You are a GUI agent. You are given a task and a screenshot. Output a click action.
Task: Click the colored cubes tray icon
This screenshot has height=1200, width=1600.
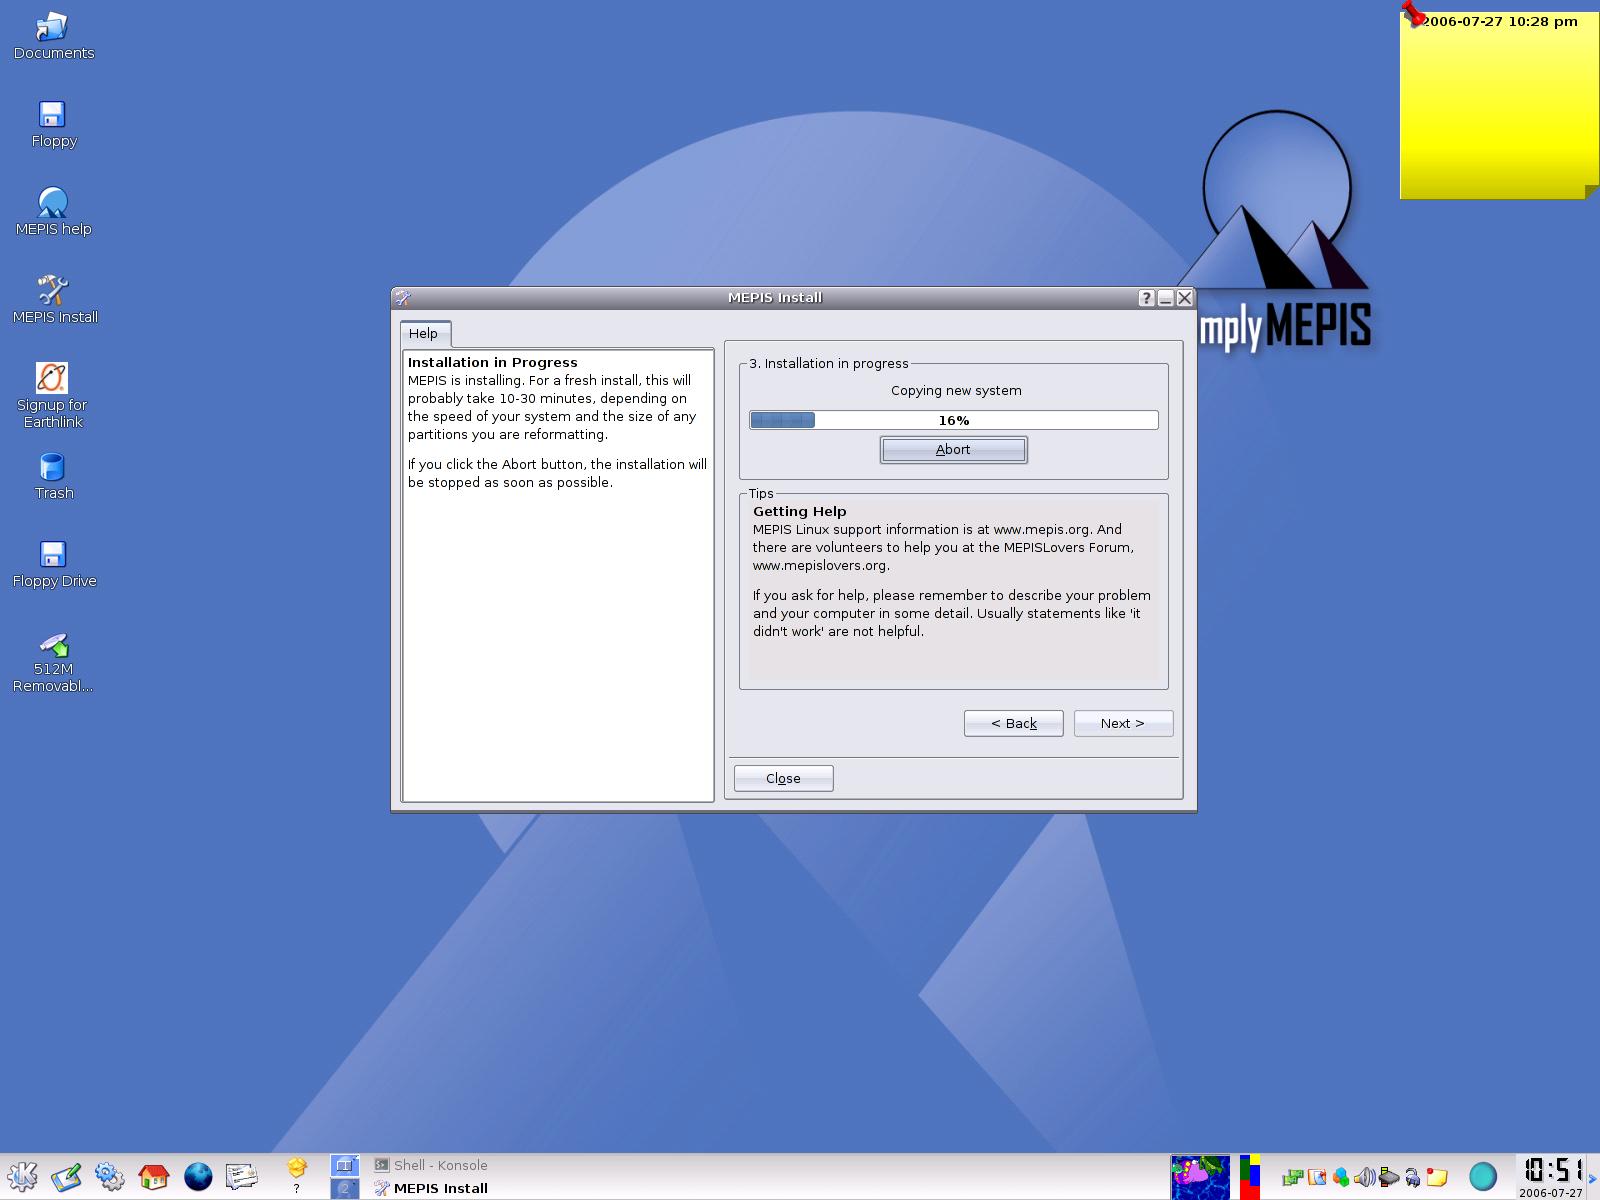coord(1341,1177)
